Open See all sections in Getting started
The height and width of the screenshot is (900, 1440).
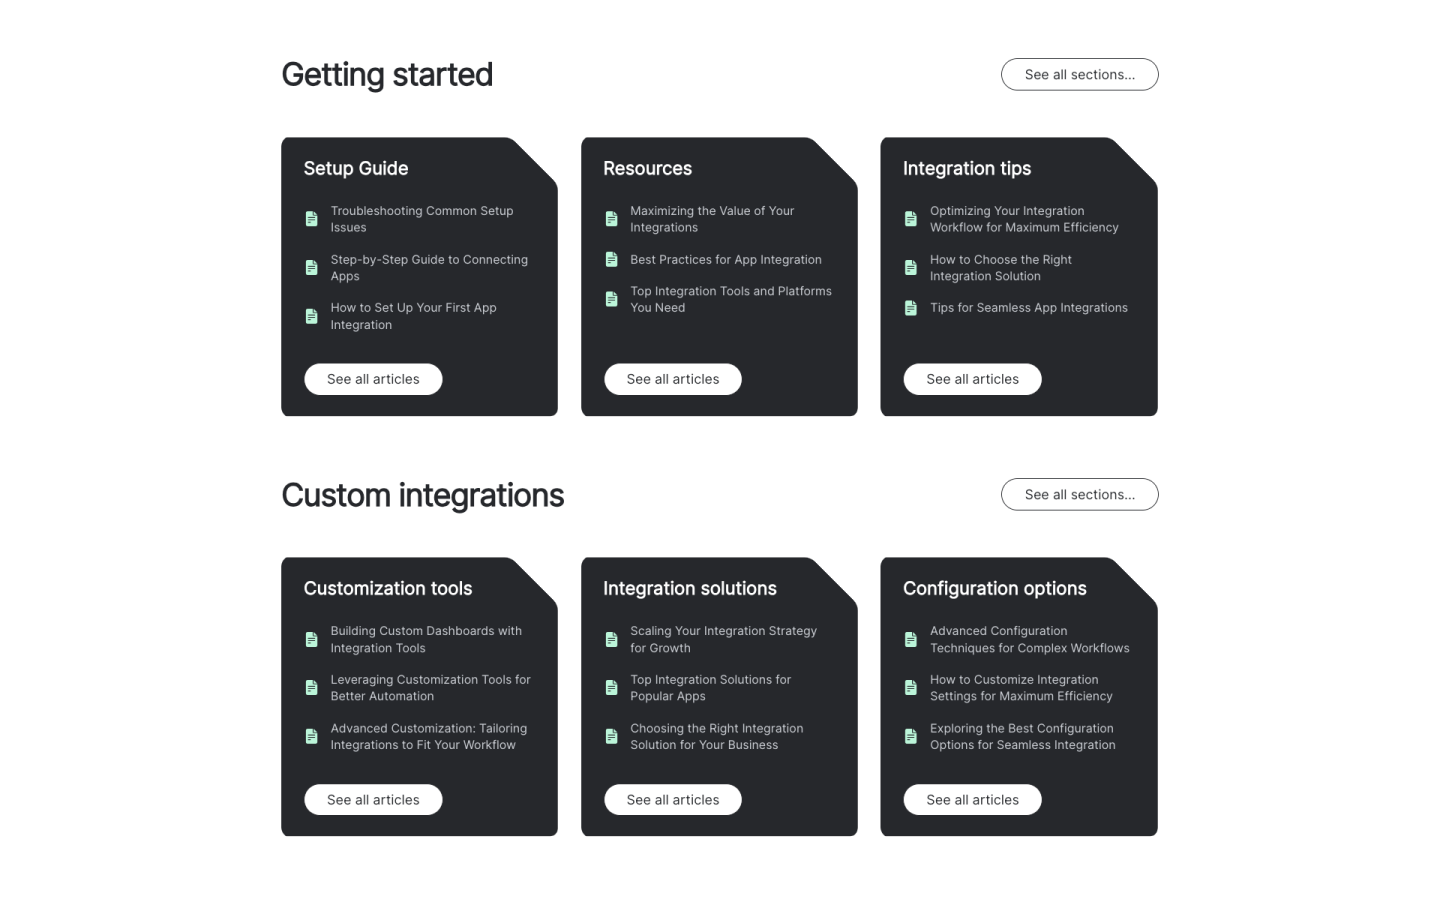(x=1079, y=75)
